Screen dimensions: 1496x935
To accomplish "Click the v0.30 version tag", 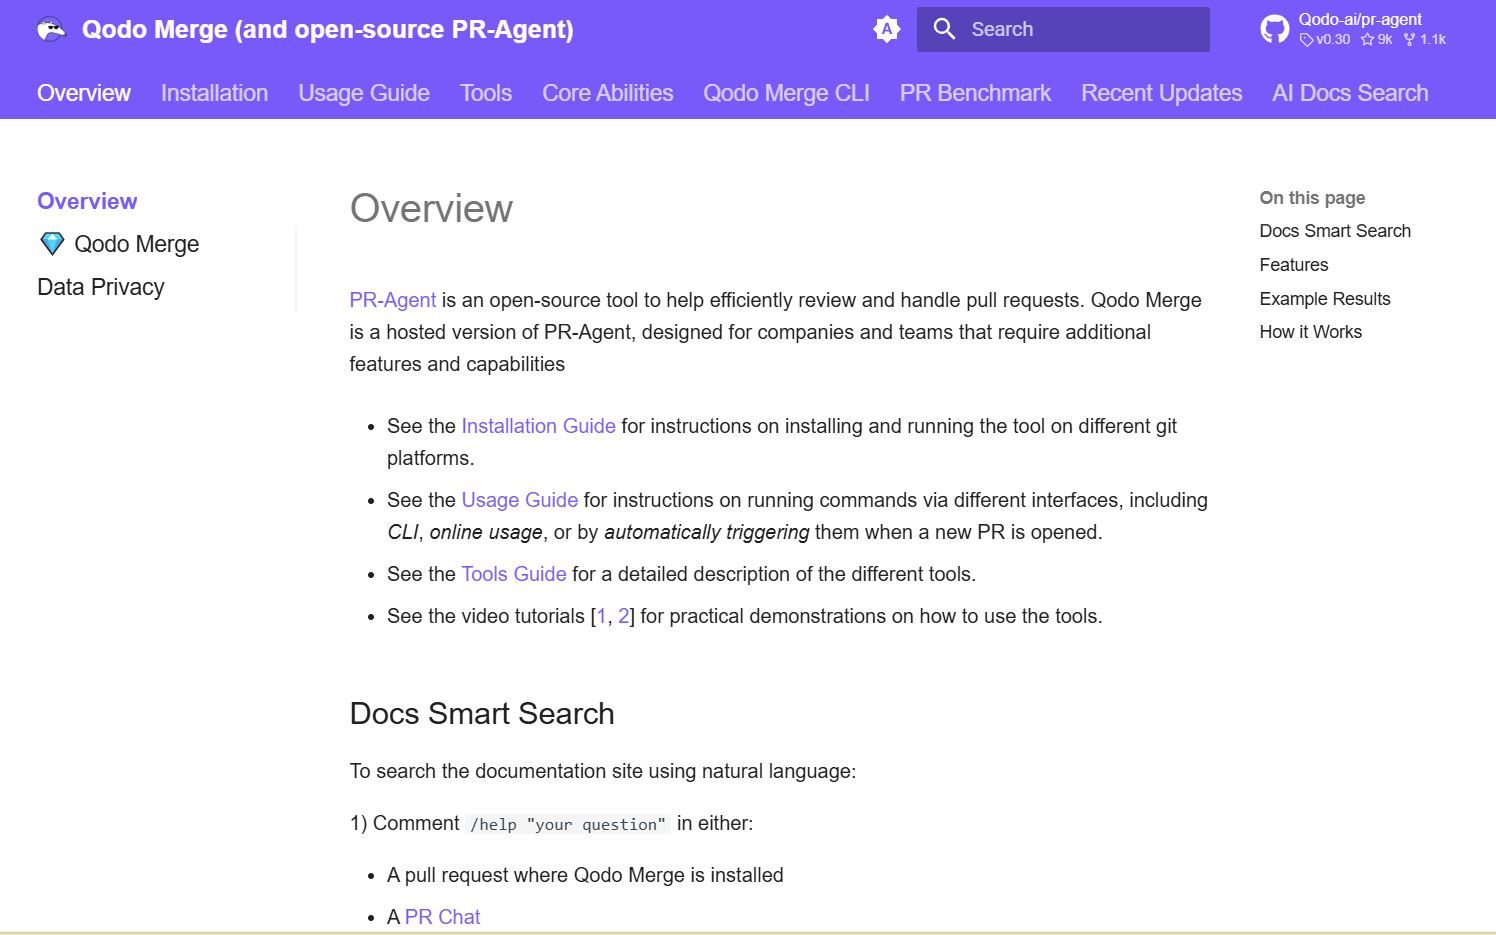I will [x=1325, y=40].
